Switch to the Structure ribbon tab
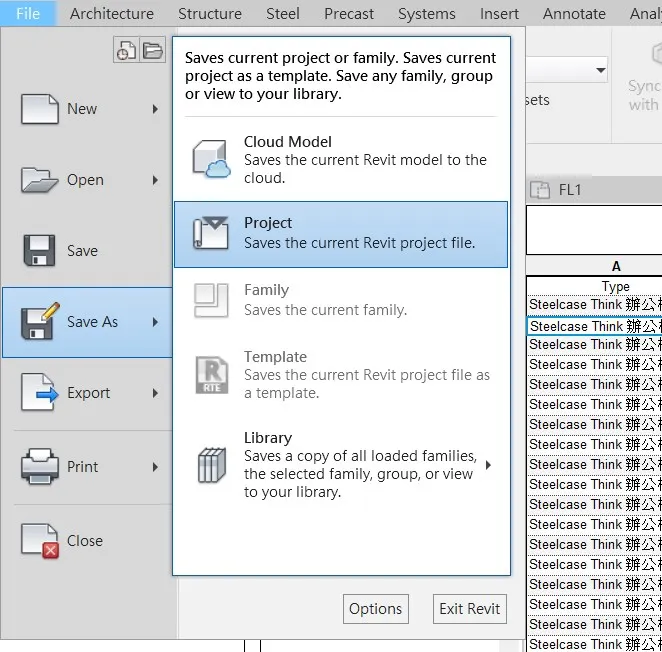 (x=210, y=14)
